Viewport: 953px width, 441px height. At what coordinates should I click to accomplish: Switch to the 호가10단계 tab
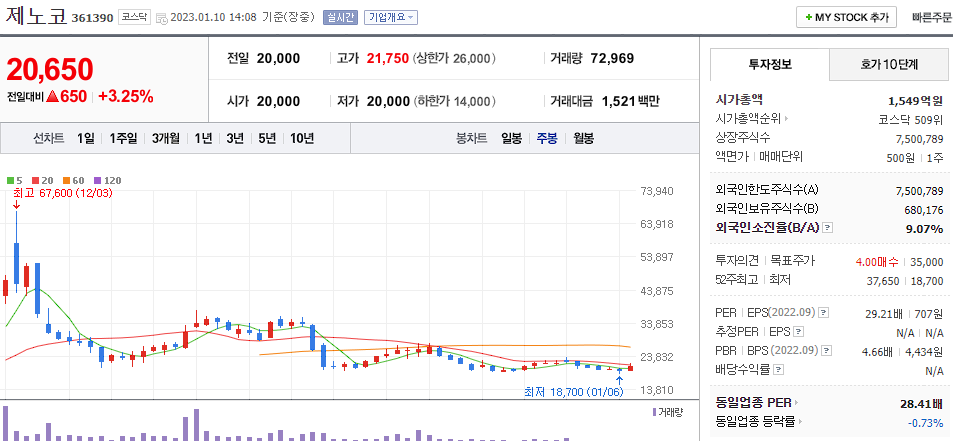pos(889,64)
